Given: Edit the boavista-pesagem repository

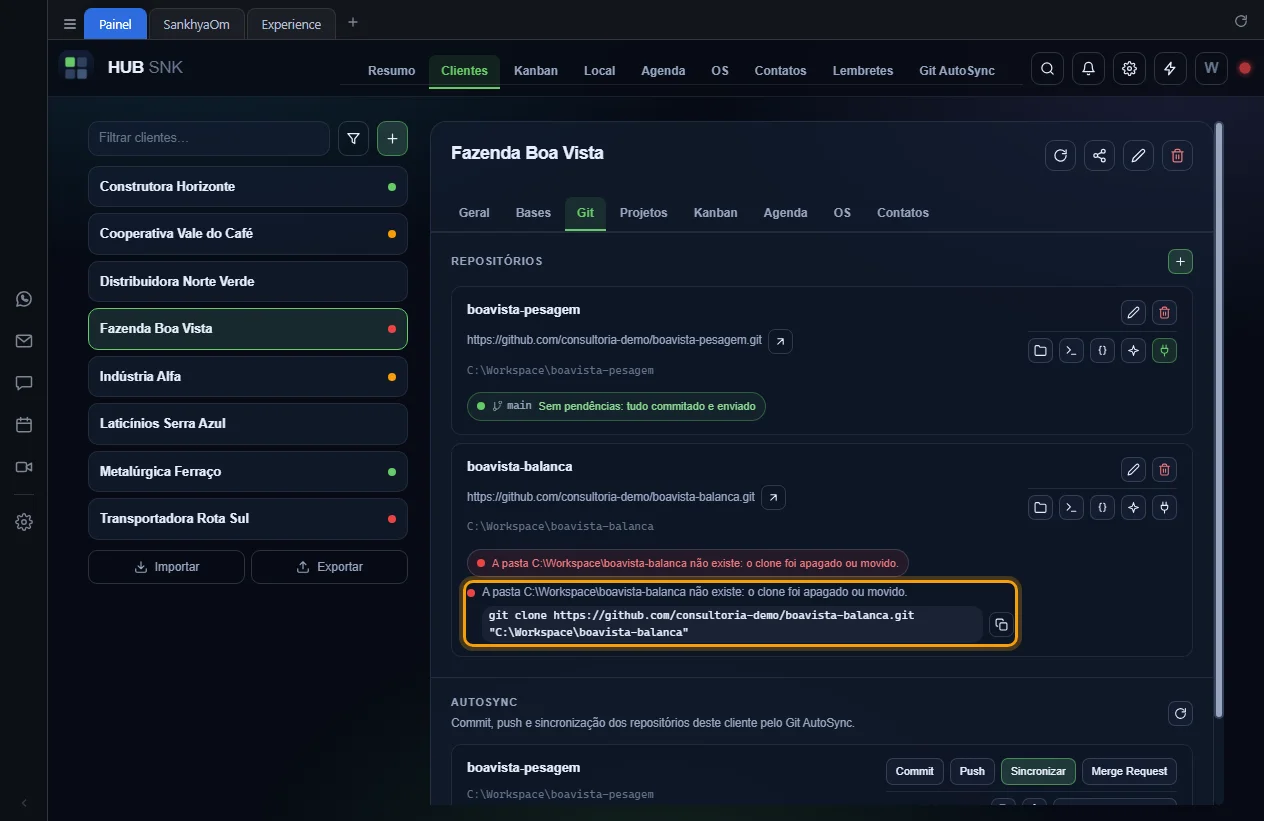Looking at the screenshot, I should tap(1133, 313).
